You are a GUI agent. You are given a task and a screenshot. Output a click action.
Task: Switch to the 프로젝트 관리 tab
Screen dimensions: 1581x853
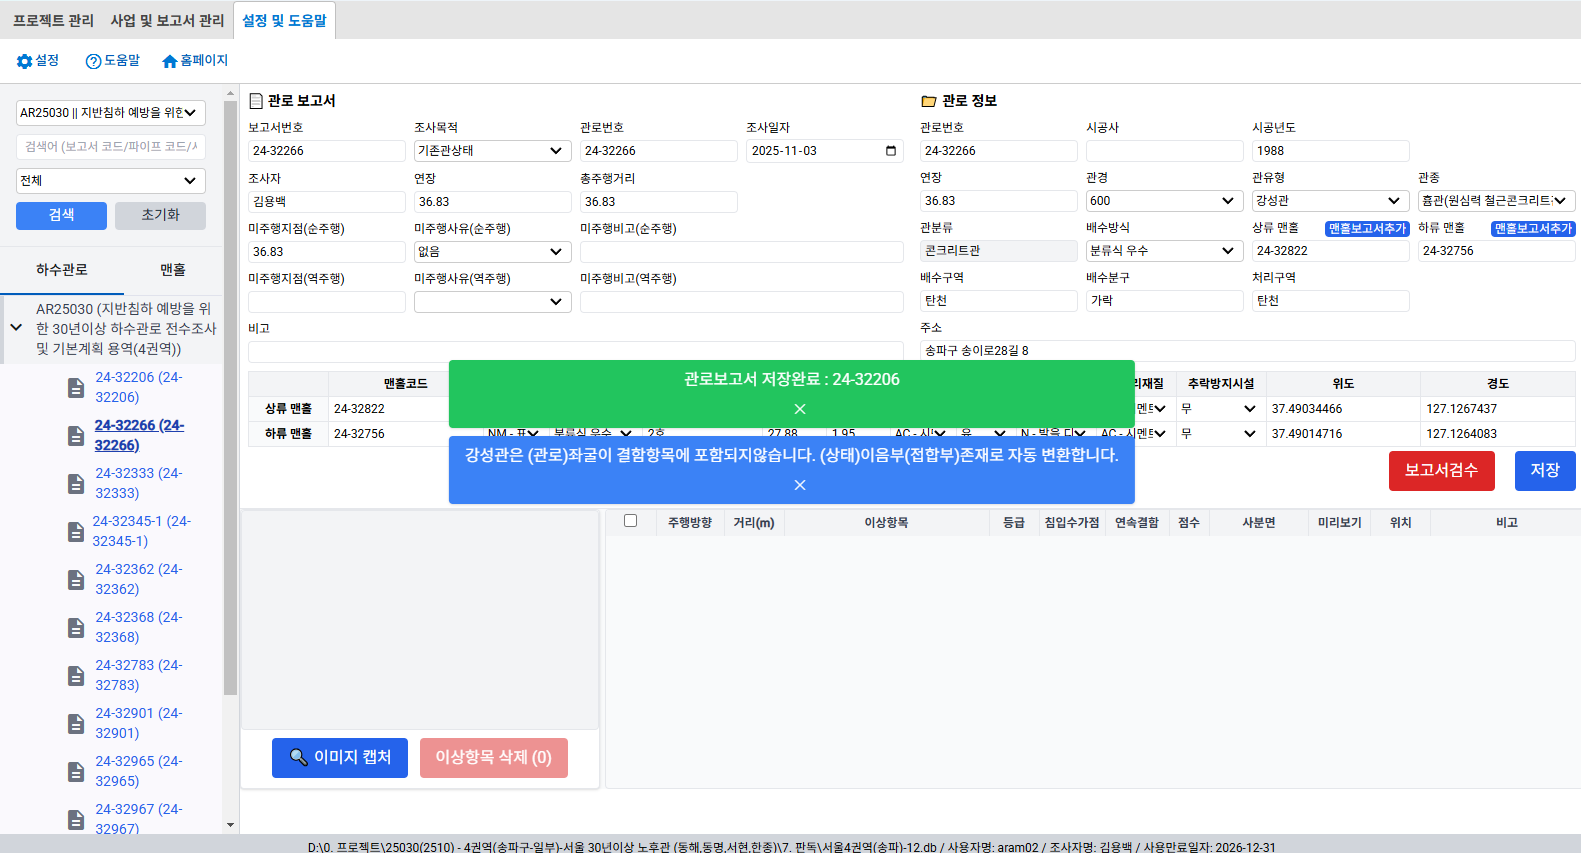click(53, 20)
